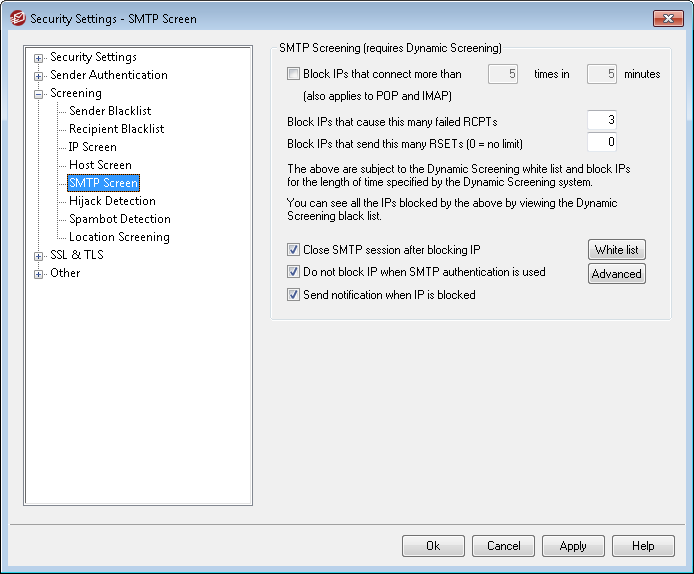The image size is (694, 574).
Task: Expand the Sender Authentication tree node
Action: 39,76
